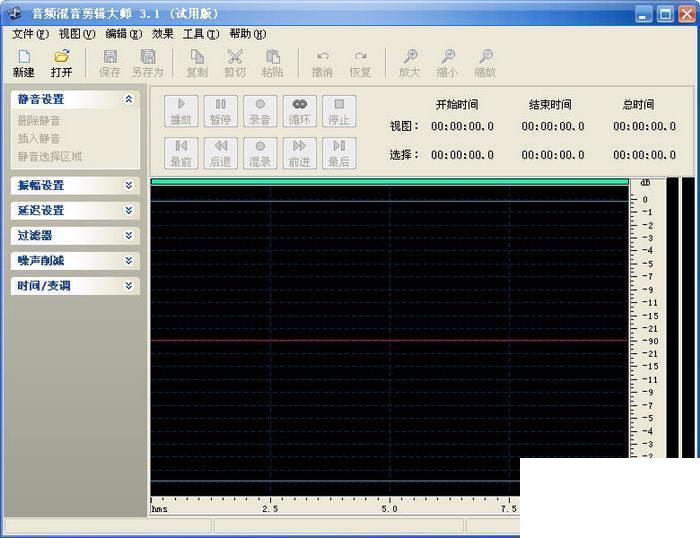Image resolution: width=700 pixels, height=538 pixels.
Task: Click the 开始时间 column header
Action: pos(457,104)
